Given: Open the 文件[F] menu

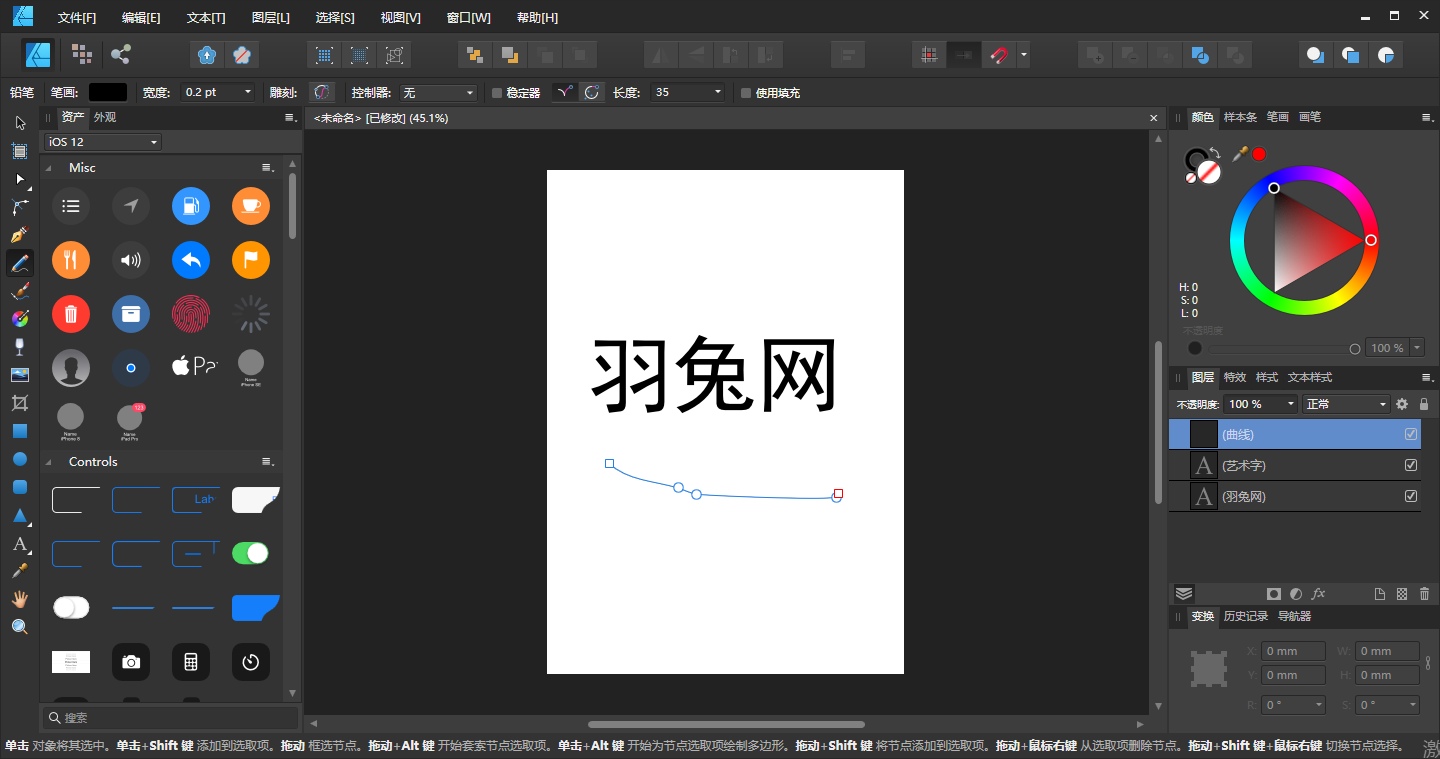Looking at the screenshot, I should [77, 18].
